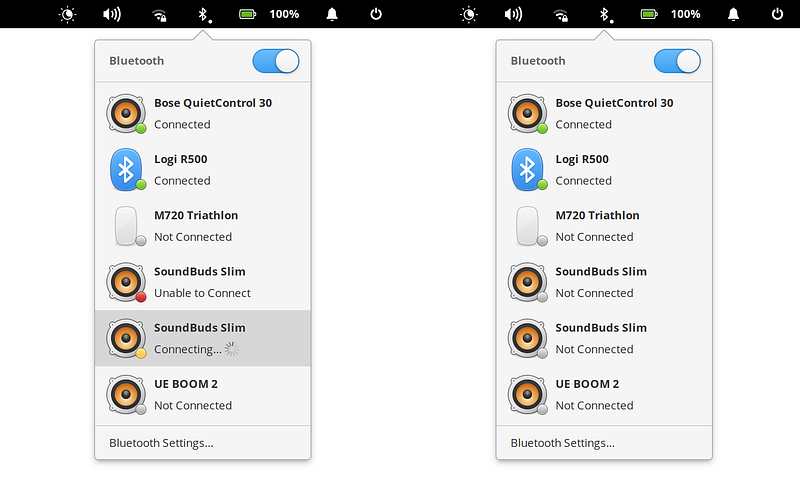Open power session icon in left panel
800x499 pixels.
point(376,14)
